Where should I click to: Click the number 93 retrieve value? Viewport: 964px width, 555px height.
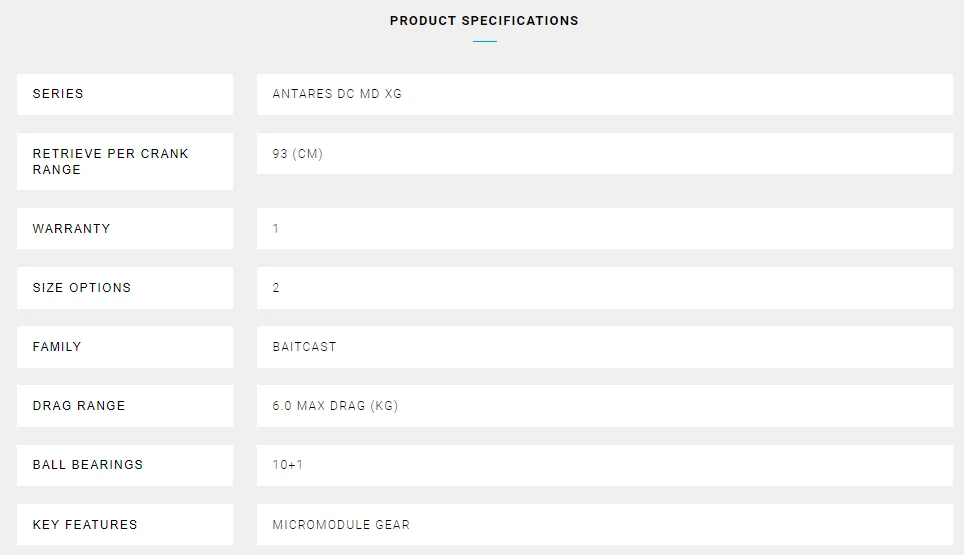pyautogui.click(x=280, y=154)
